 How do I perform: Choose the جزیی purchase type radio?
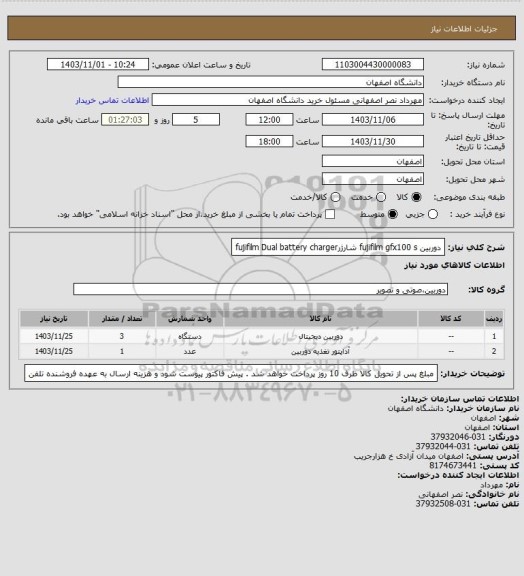point(433,214)
